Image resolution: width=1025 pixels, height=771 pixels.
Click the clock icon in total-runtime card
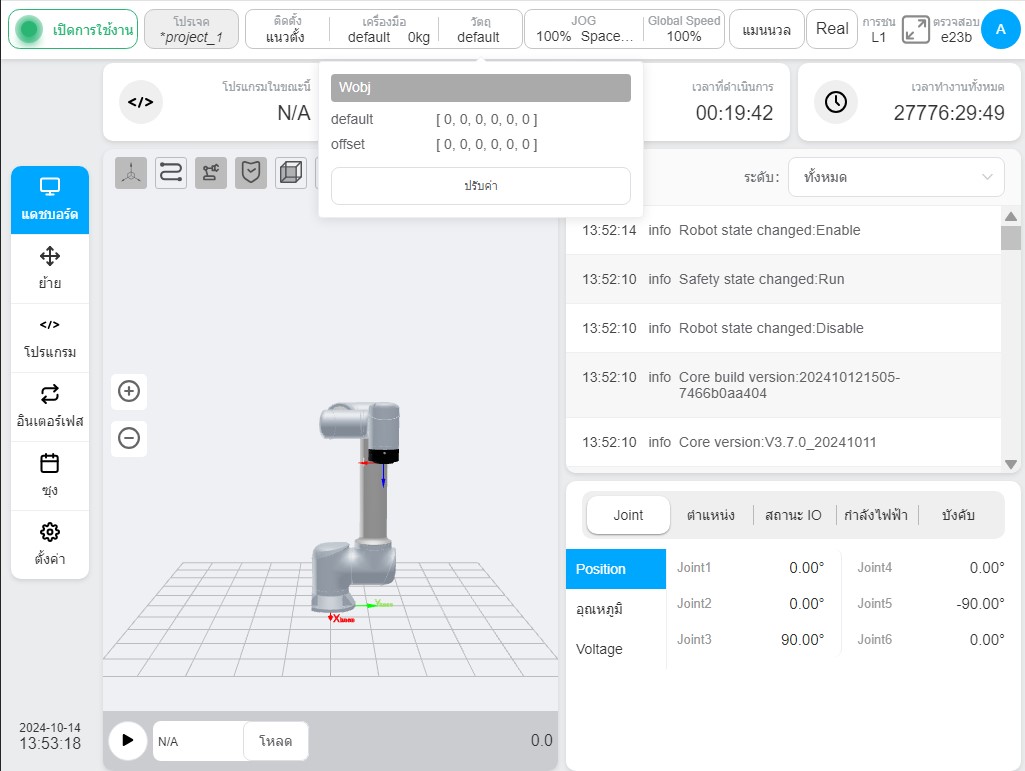[835, 102]
